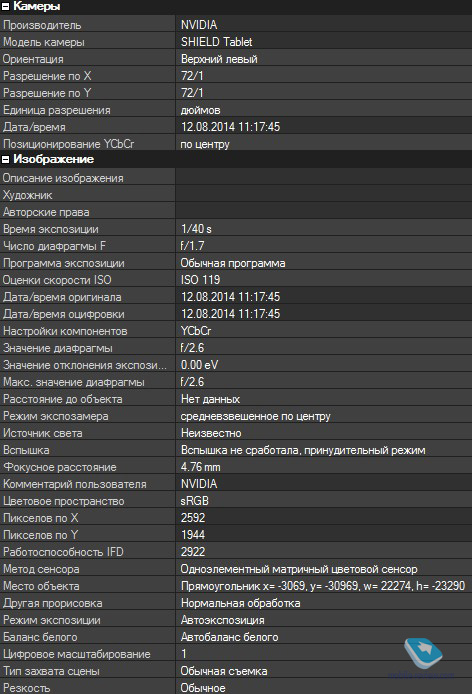Image resolution: width=472 pixels, height=694 pixels.
Task: Select the Тип захвата сцены label
Action: tap(51, 671)
